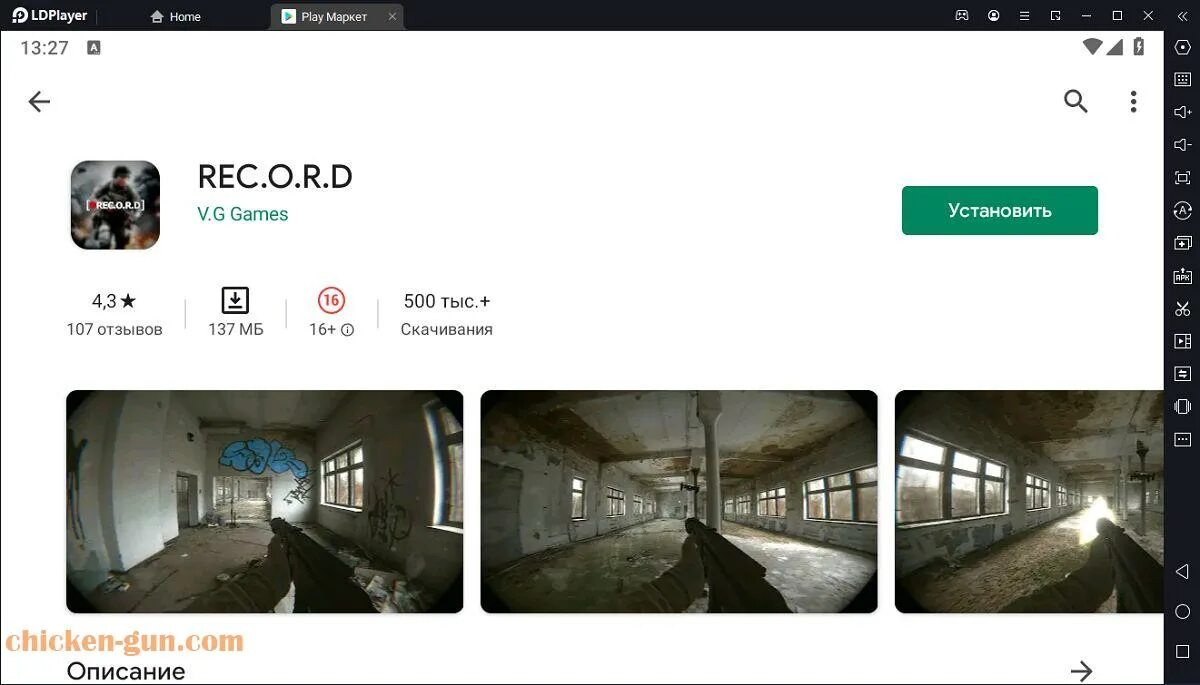Viewport: 1200px width, 685px height.
Task: Click the LDPlayer mini-window mode icon
Action: (1055, 16)
